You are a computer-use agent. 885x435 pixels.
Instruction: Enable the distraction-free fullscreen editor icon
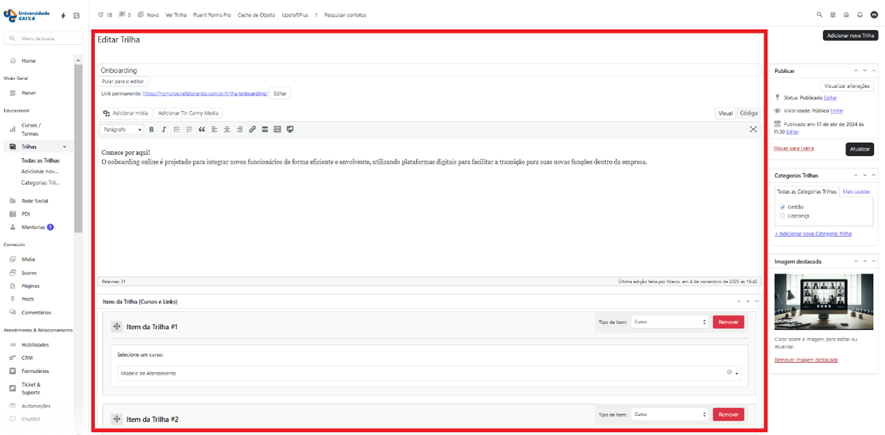(x=753, y=129)
